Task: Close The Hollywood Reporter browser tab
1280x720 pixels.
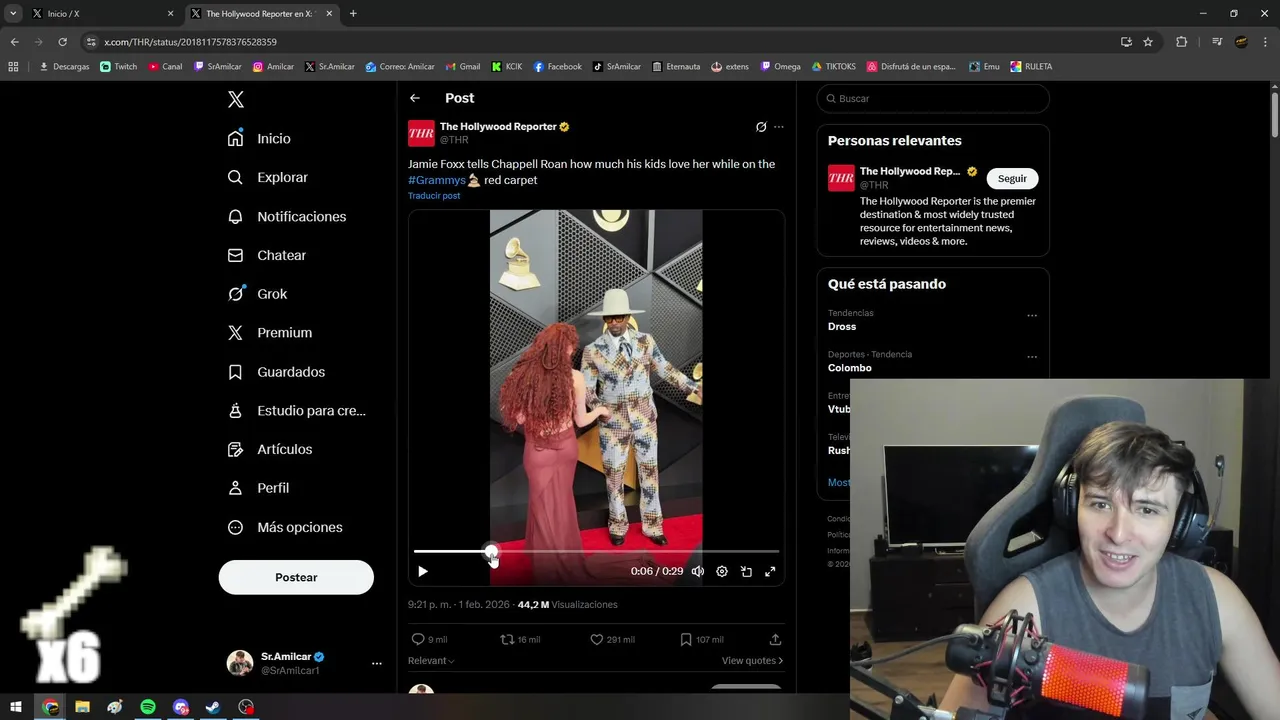Action: pyautogui.click(x=329, y=14)
